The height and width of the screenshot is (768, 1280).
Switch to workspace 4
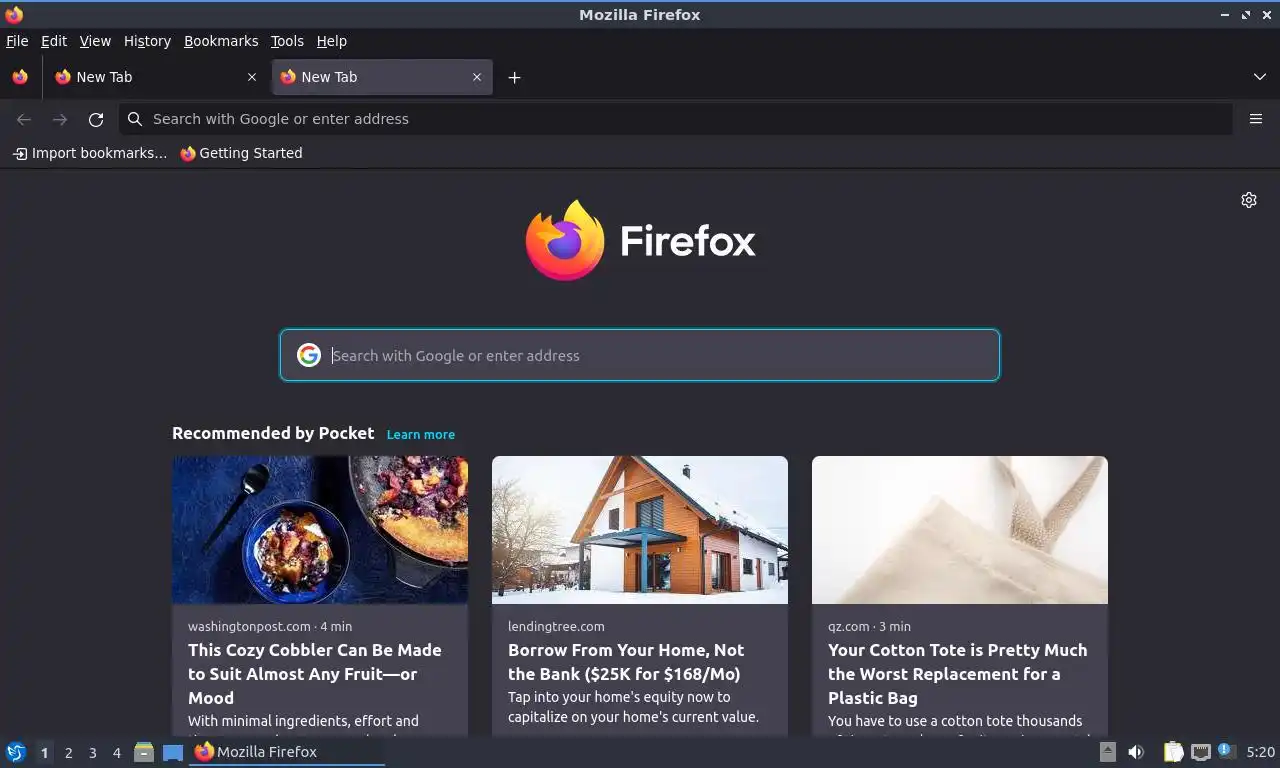point(116,753)
